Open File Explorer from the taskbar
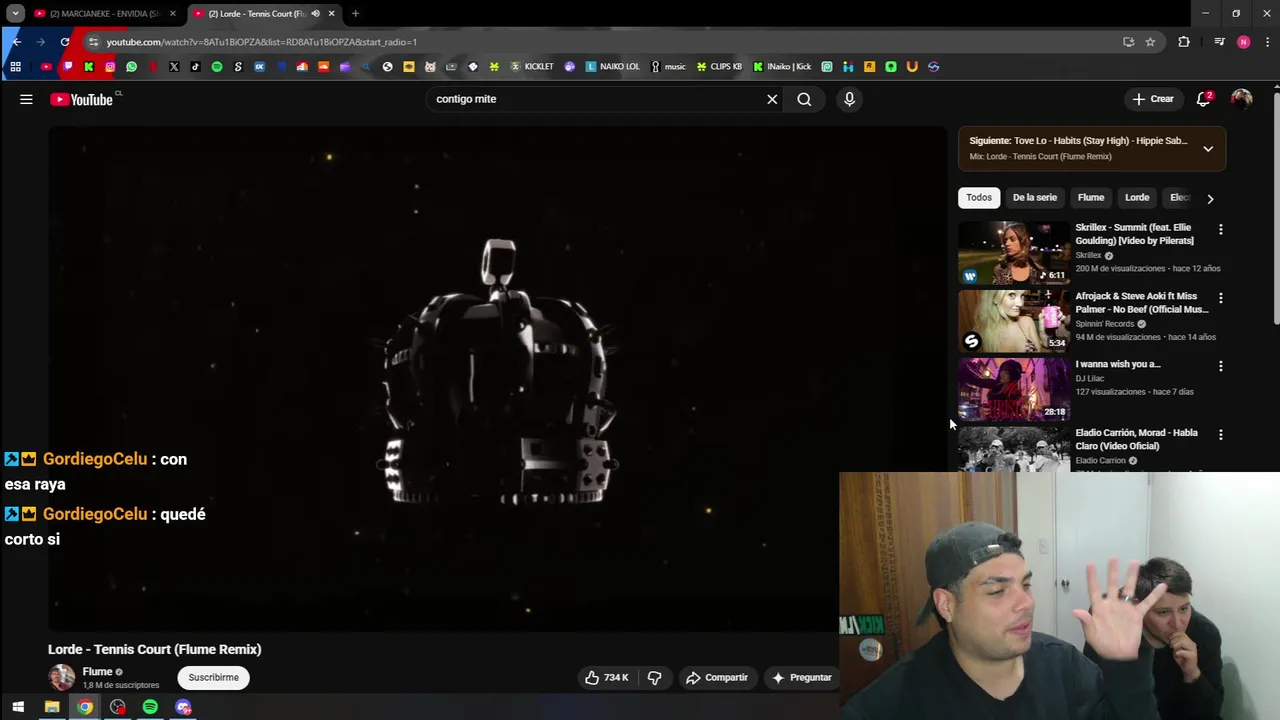The image size is (1280, 720). [x=52, y=707]
